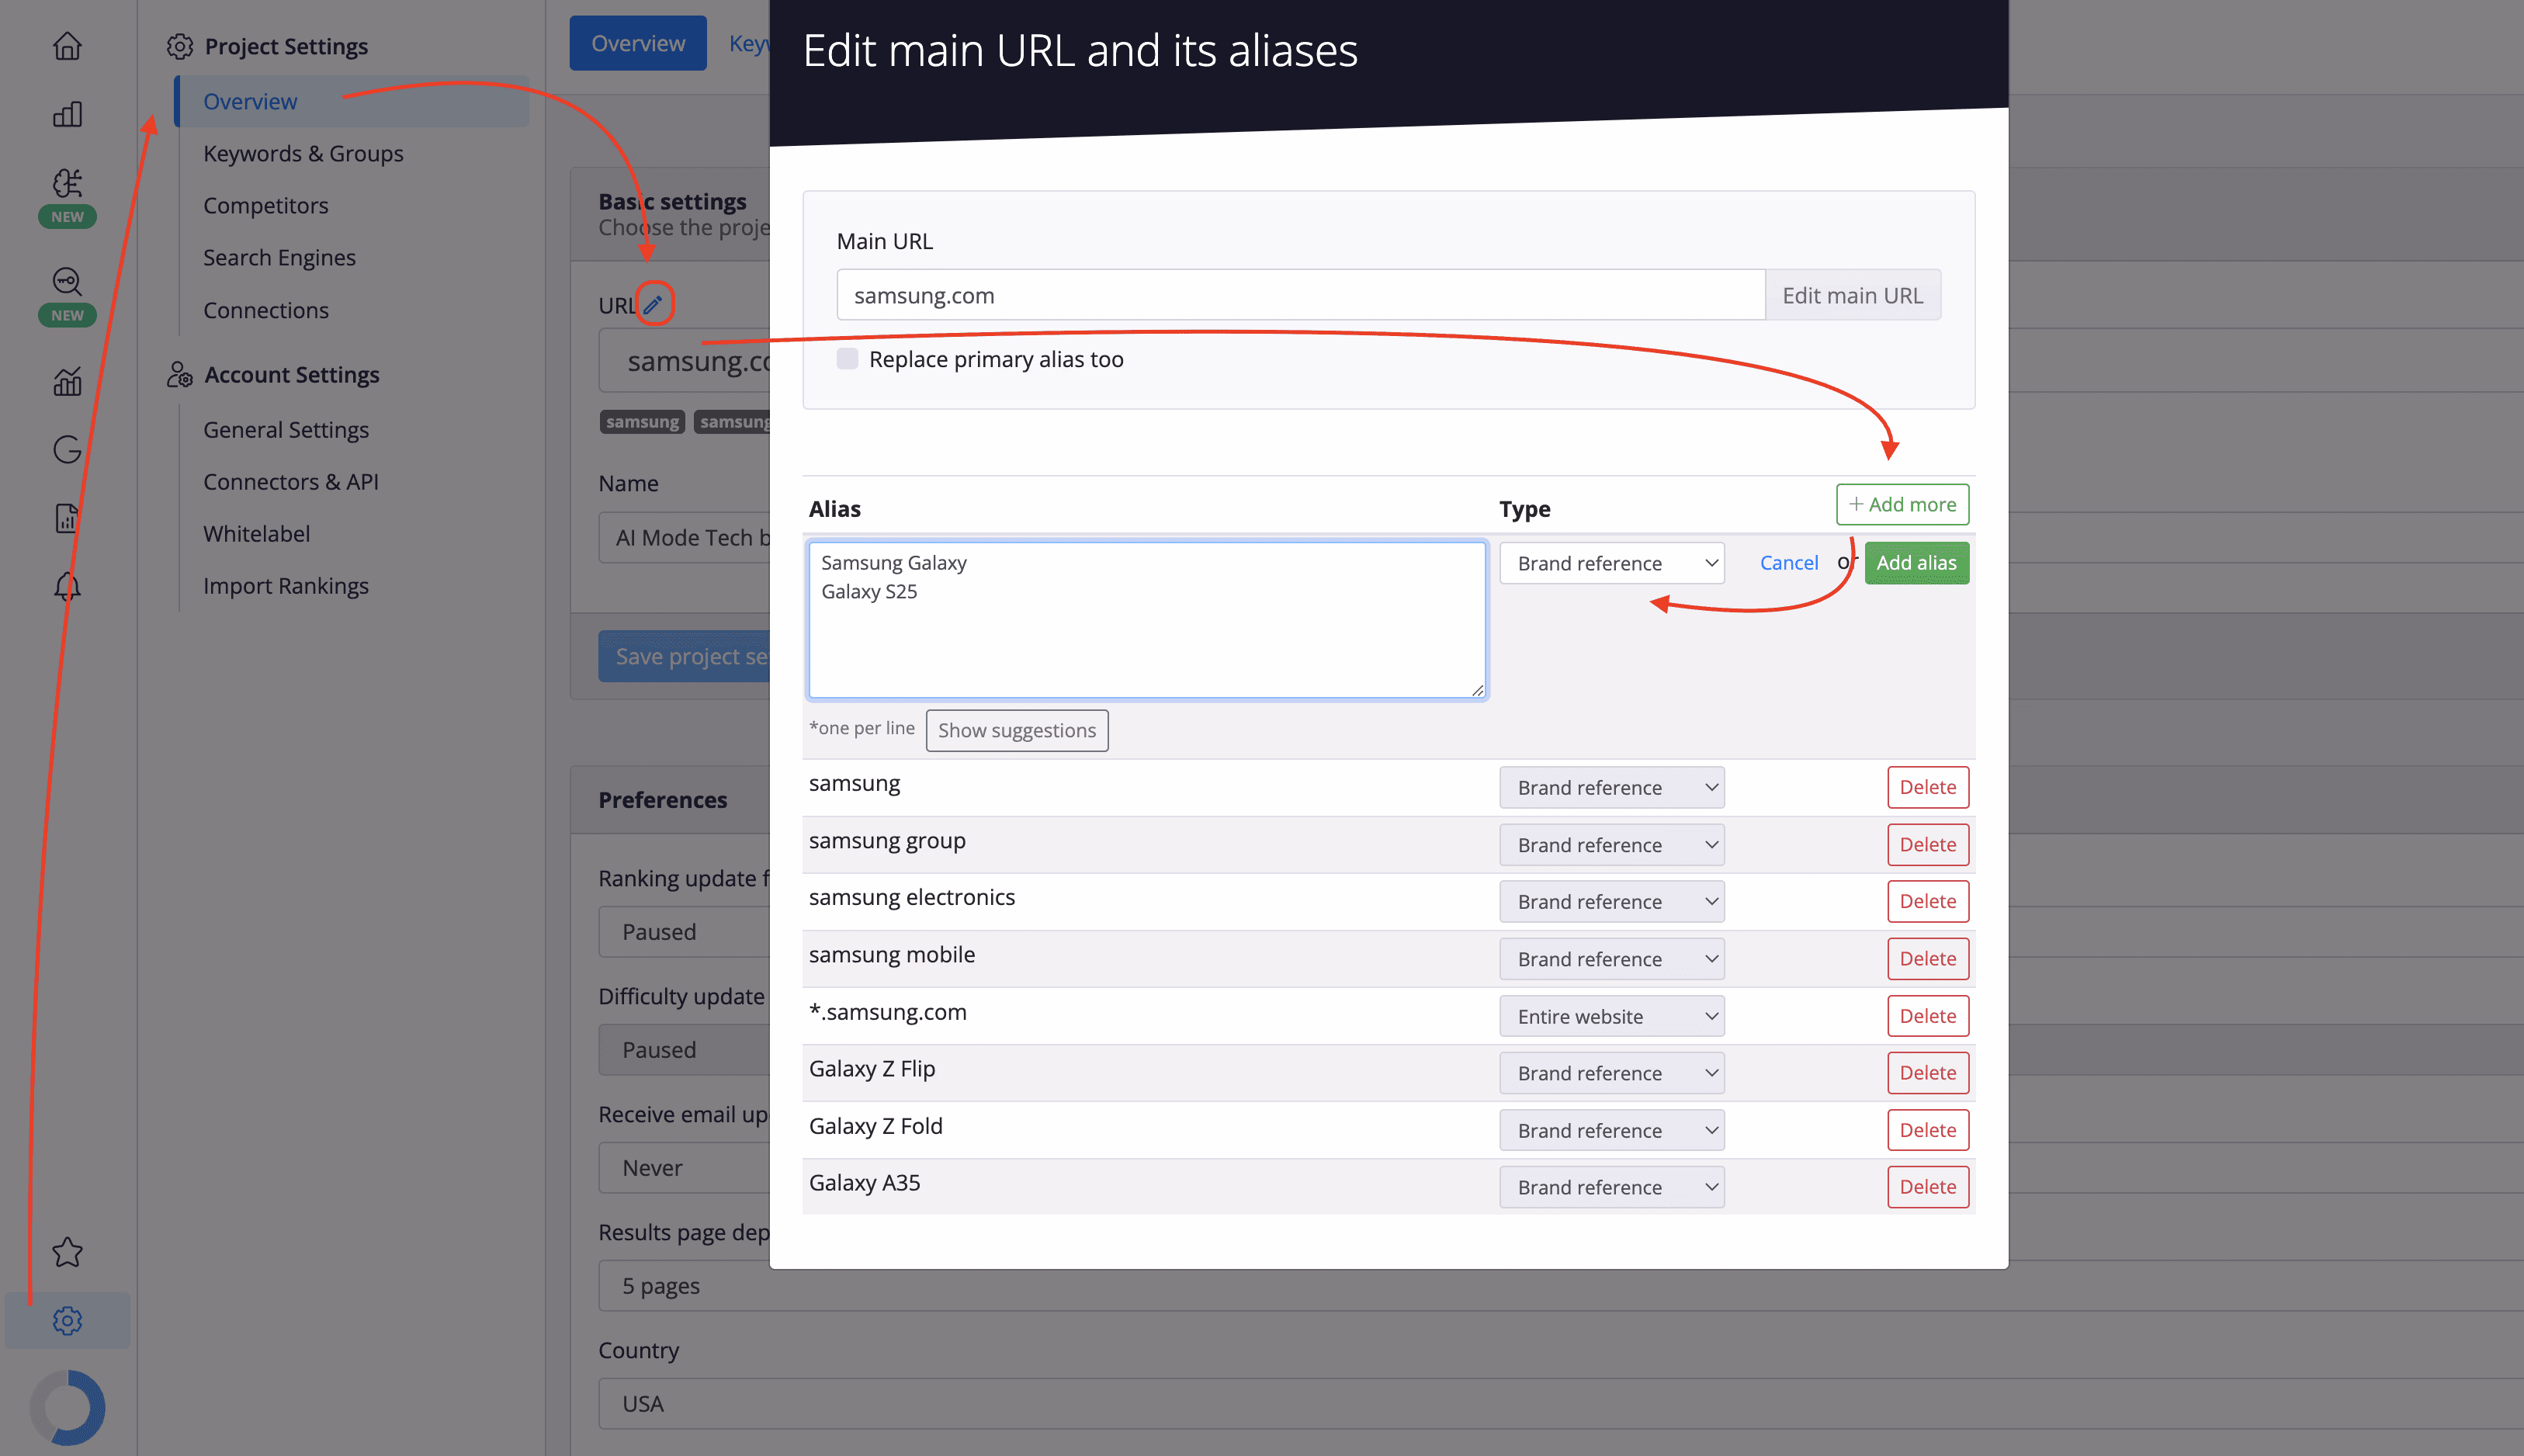This screenshot has width=2524, height=1456.
Task: Open the reports document icon
Action: pyautogui.click(x=67, y=518)
